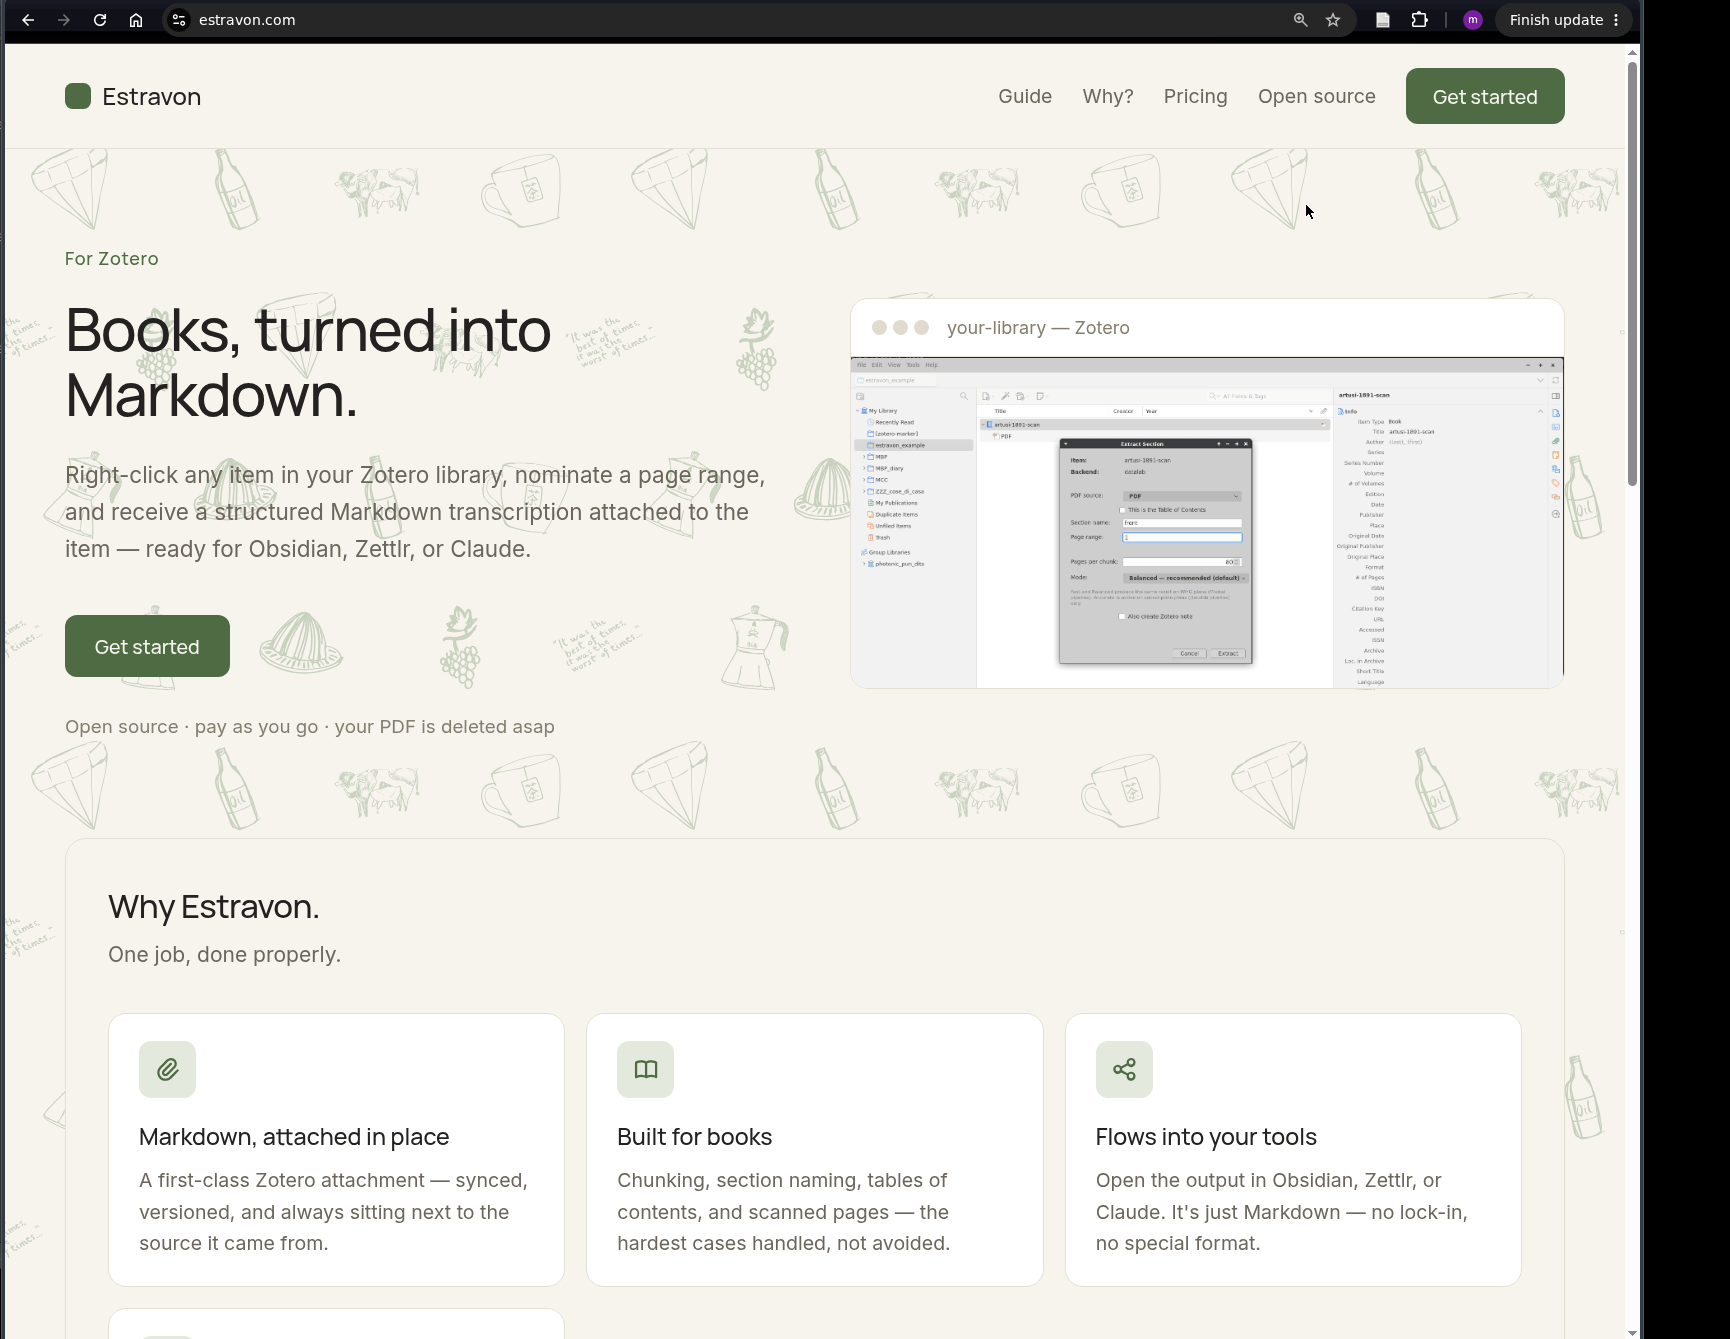The image size is (1730, 1339).
Task: Click the green Estravon logo square
Action: (x=78, y=96)
